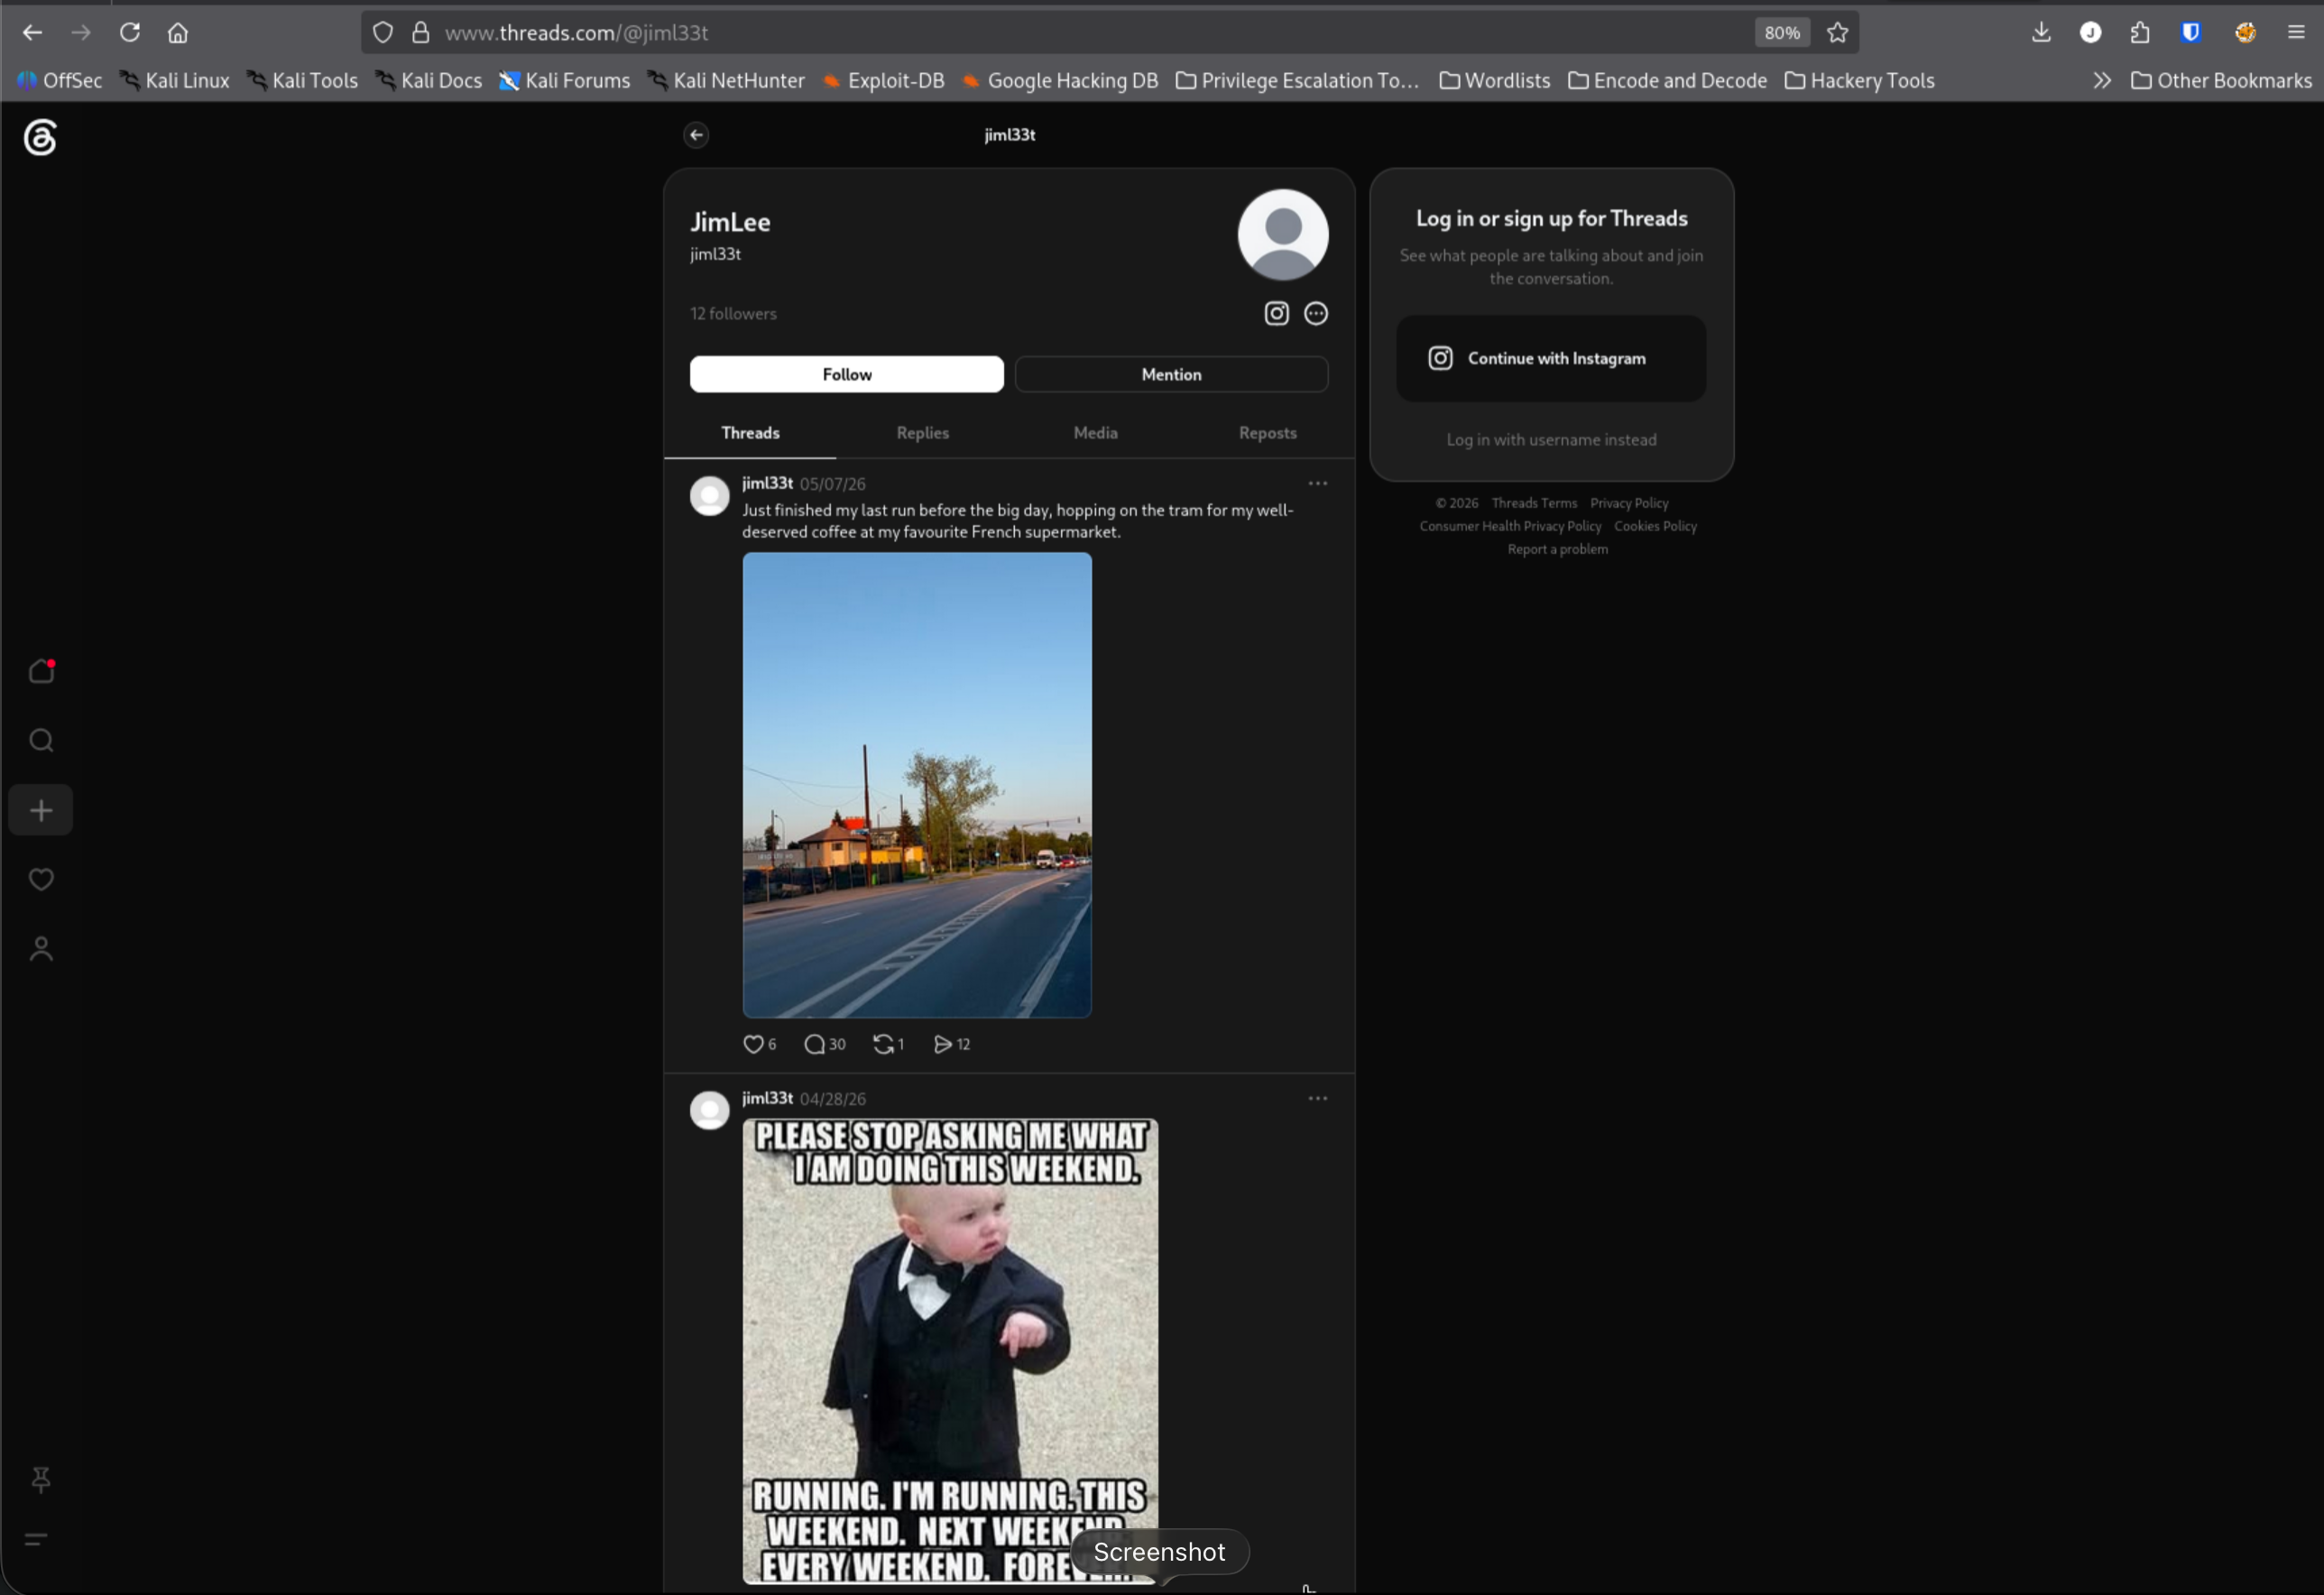Open Kali Forums bookmark
Image resolution: width=2324 pixels, height=1595 pixels.
565,81
